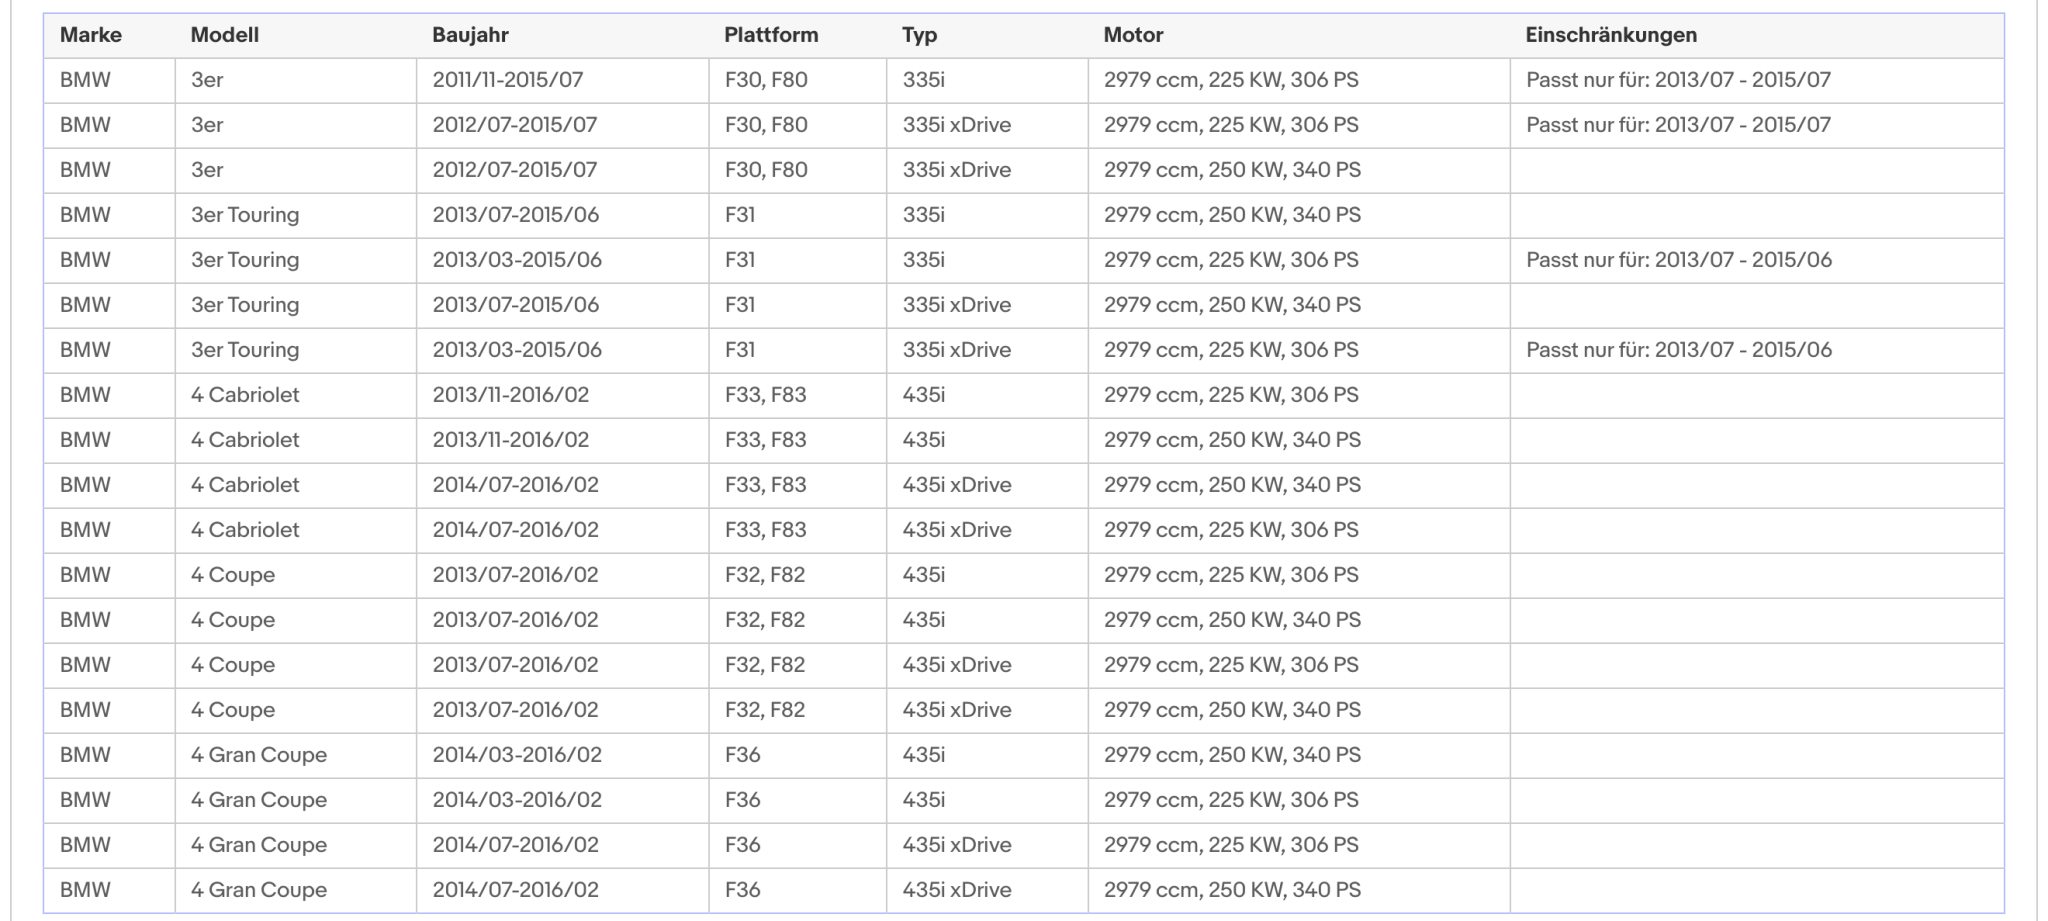
Task: Select the "Typ" column header
Action: [920, 35]
